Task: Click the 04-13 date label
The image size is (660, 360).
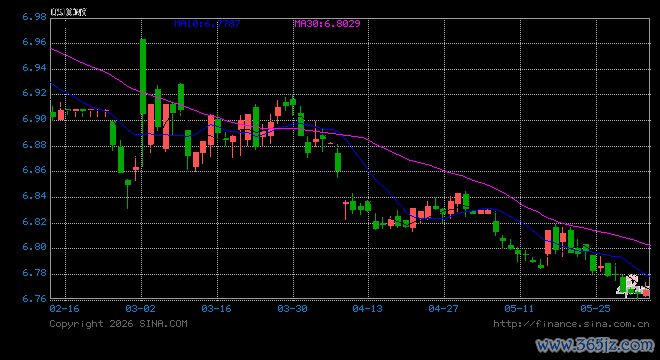Action: [367, 309]
